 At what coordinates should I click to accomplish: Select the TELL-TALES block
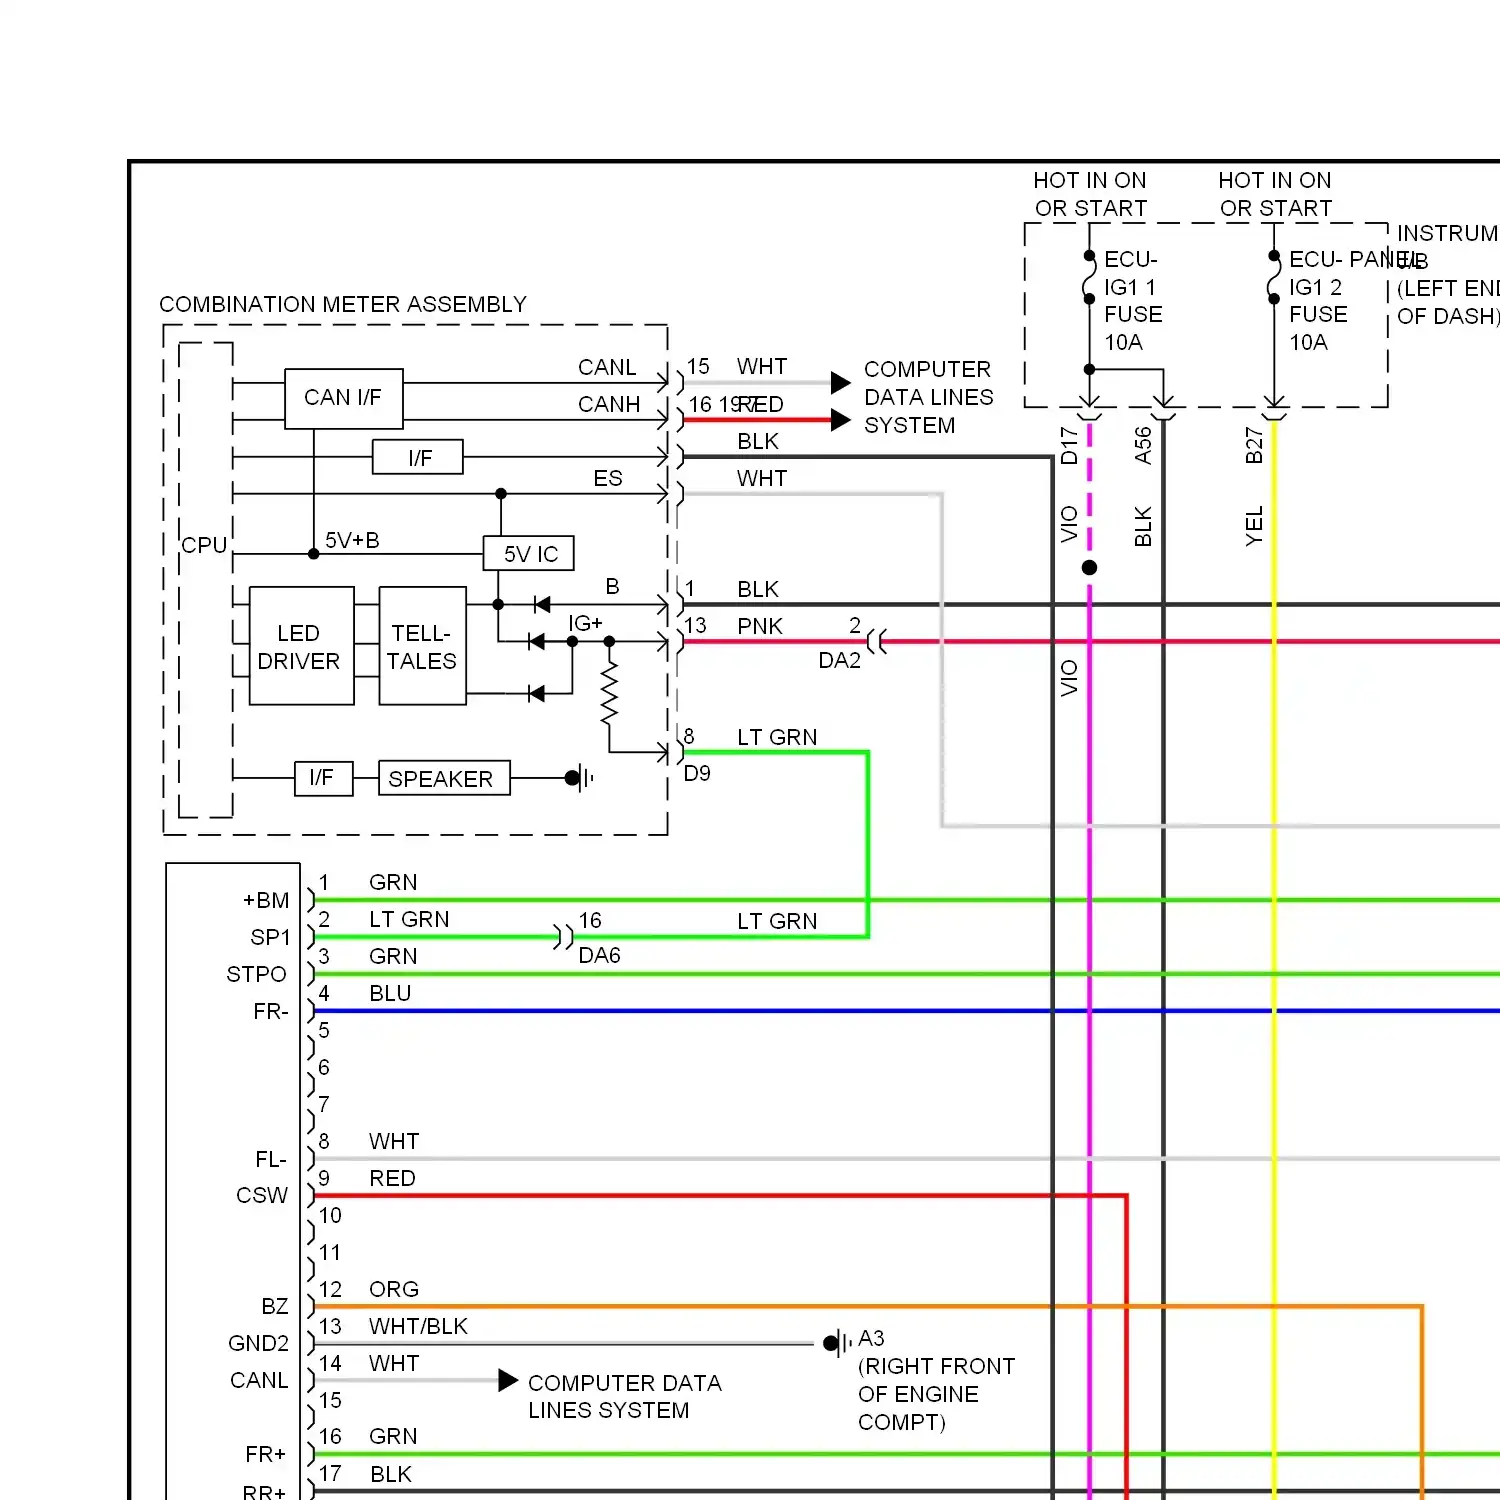pos(422,646)
